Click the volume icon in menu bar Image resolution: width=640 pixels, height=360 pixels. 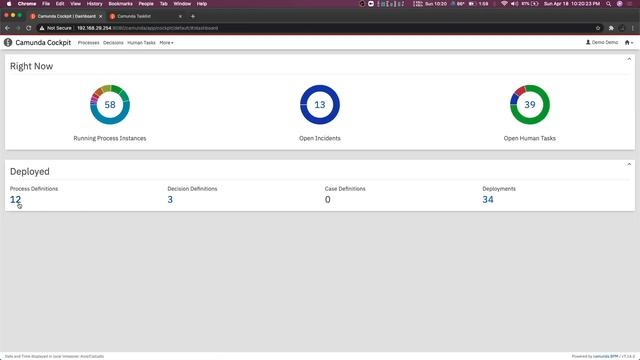514,4
